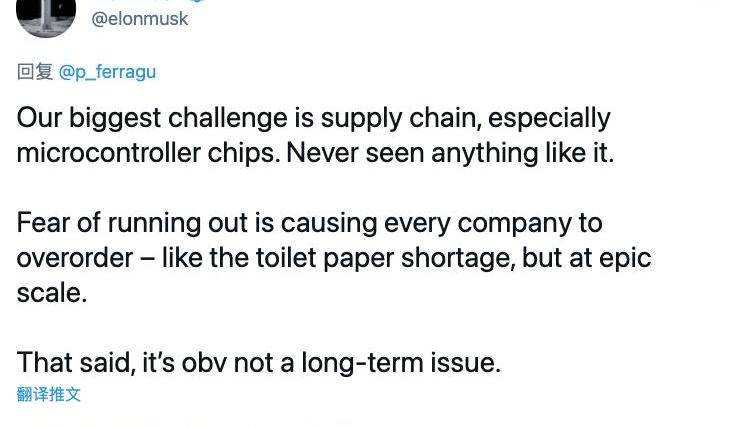Open the @p_ferragu mention link
The width and height of the screenshot is (743, 426).
point(107,72)
